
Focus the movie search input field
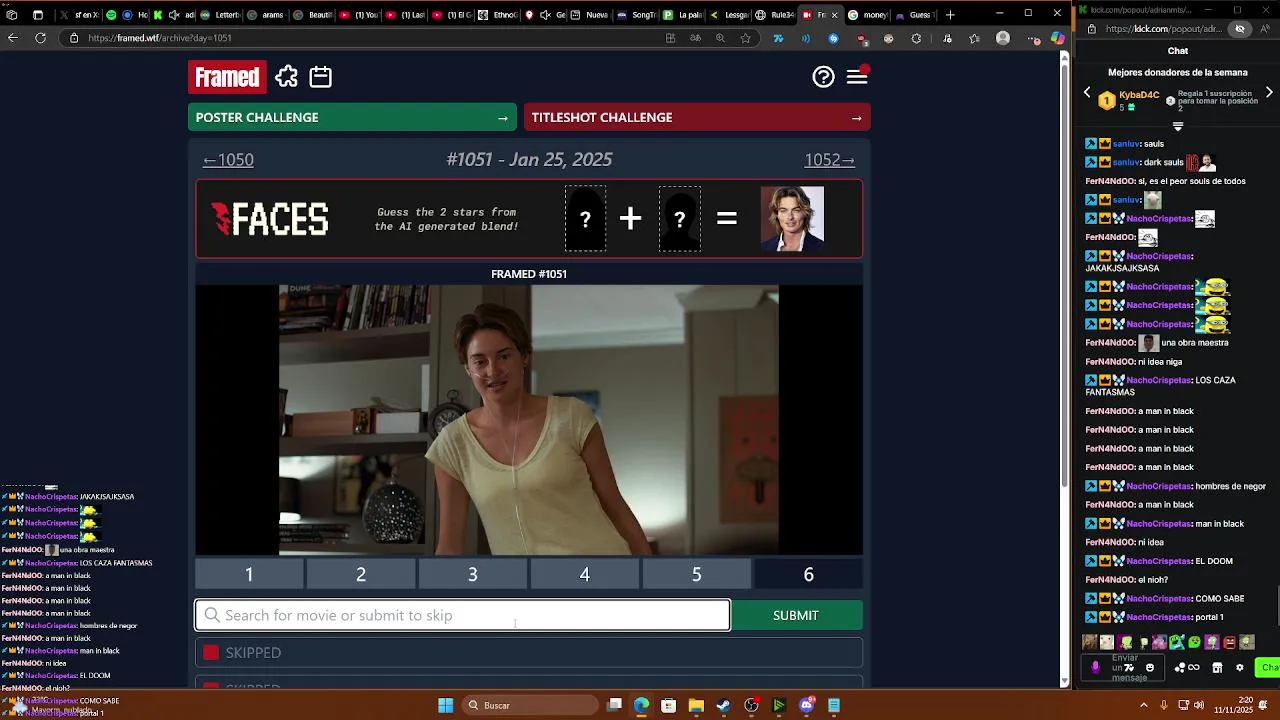462,615
